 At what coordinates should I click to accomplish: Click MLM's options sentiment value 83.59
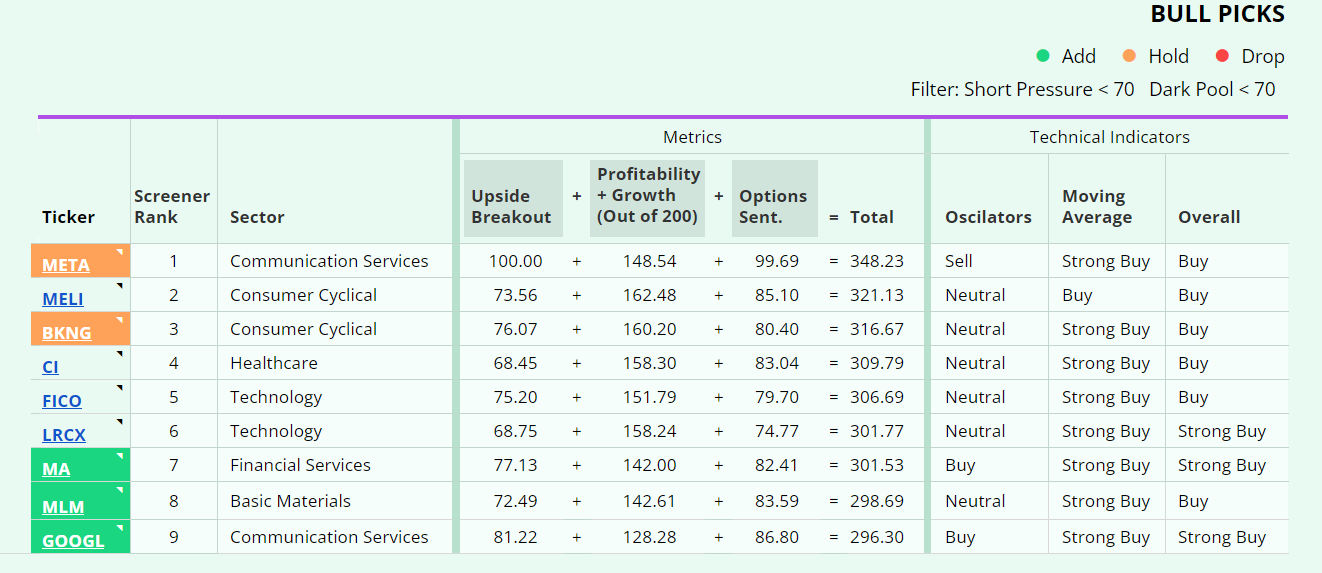[777, 501]
